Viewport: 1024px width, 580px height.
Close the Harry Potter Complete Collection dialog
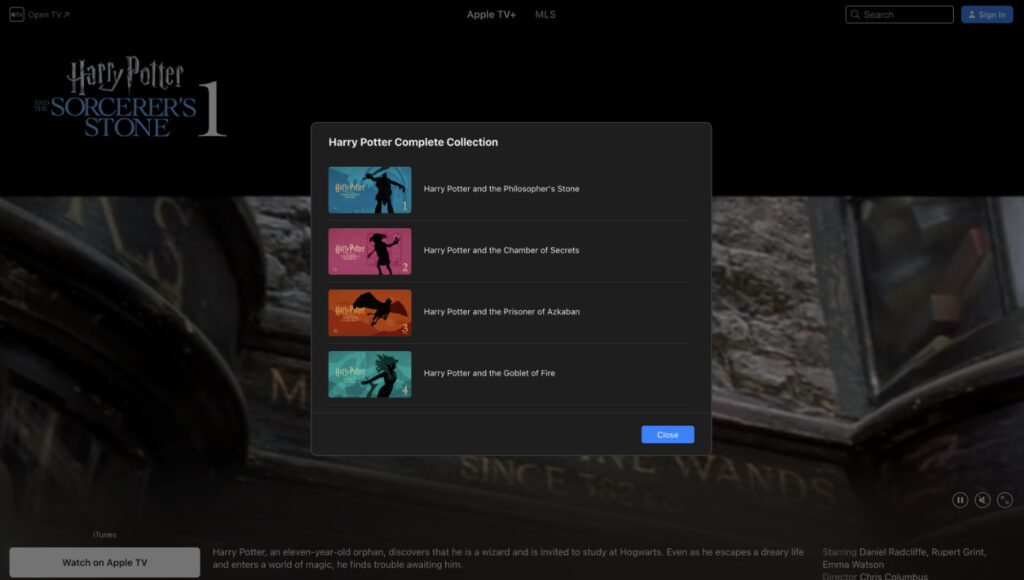667,434
